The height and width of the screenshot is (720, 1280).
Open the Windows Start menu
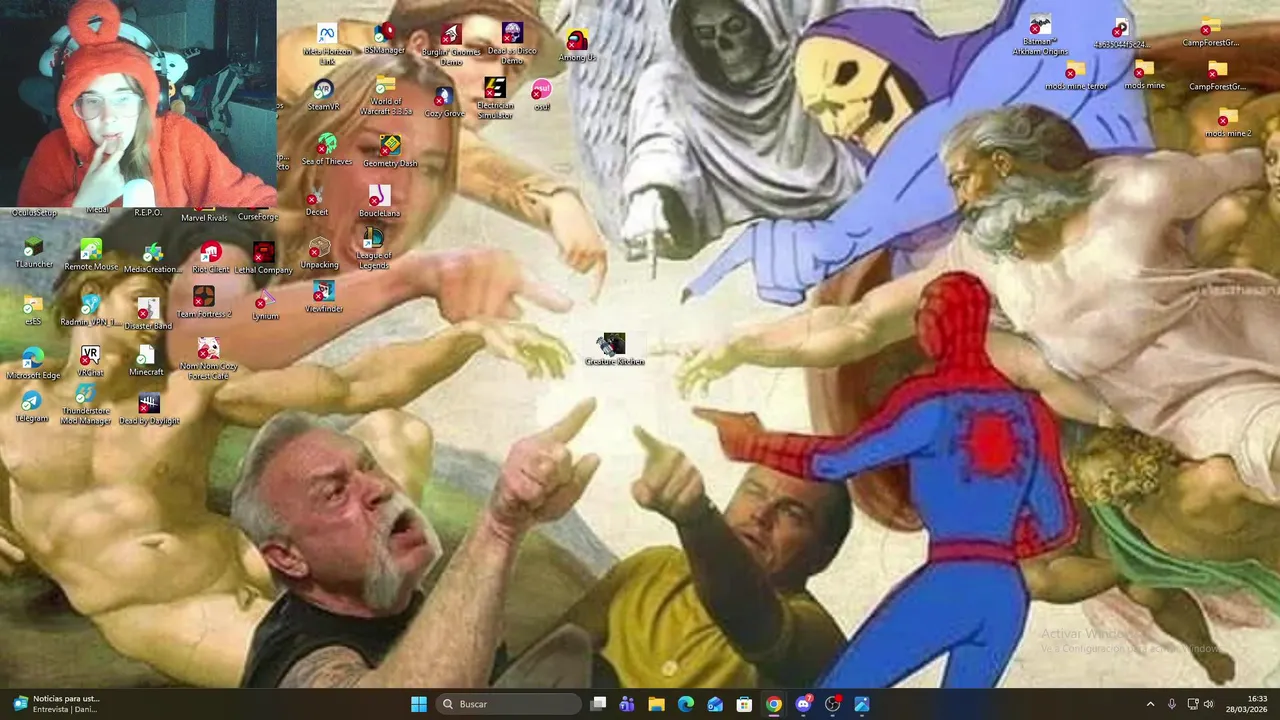(x=419, y=704)
